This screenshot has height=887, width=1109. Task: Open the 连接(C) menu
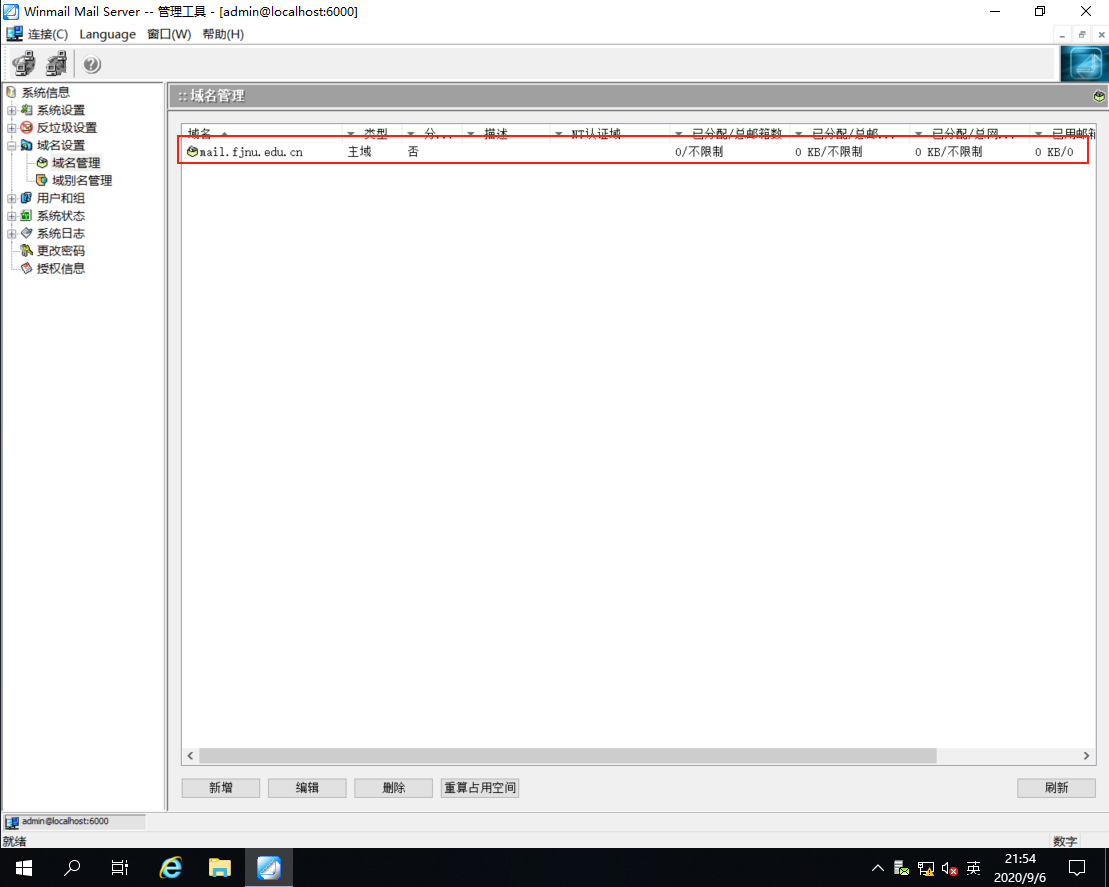click(48, 34)
